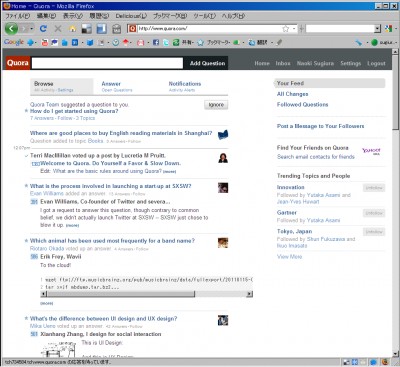This screenshot has width=400, height=367.
Task: Click the Quora favicon in the address bar
Action: click(132, 29)
